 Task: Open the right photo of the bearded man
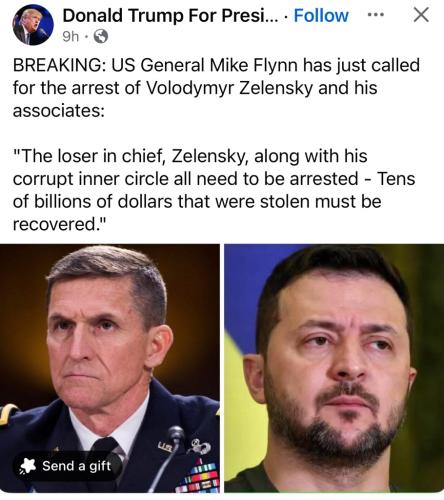click(334, 368)
